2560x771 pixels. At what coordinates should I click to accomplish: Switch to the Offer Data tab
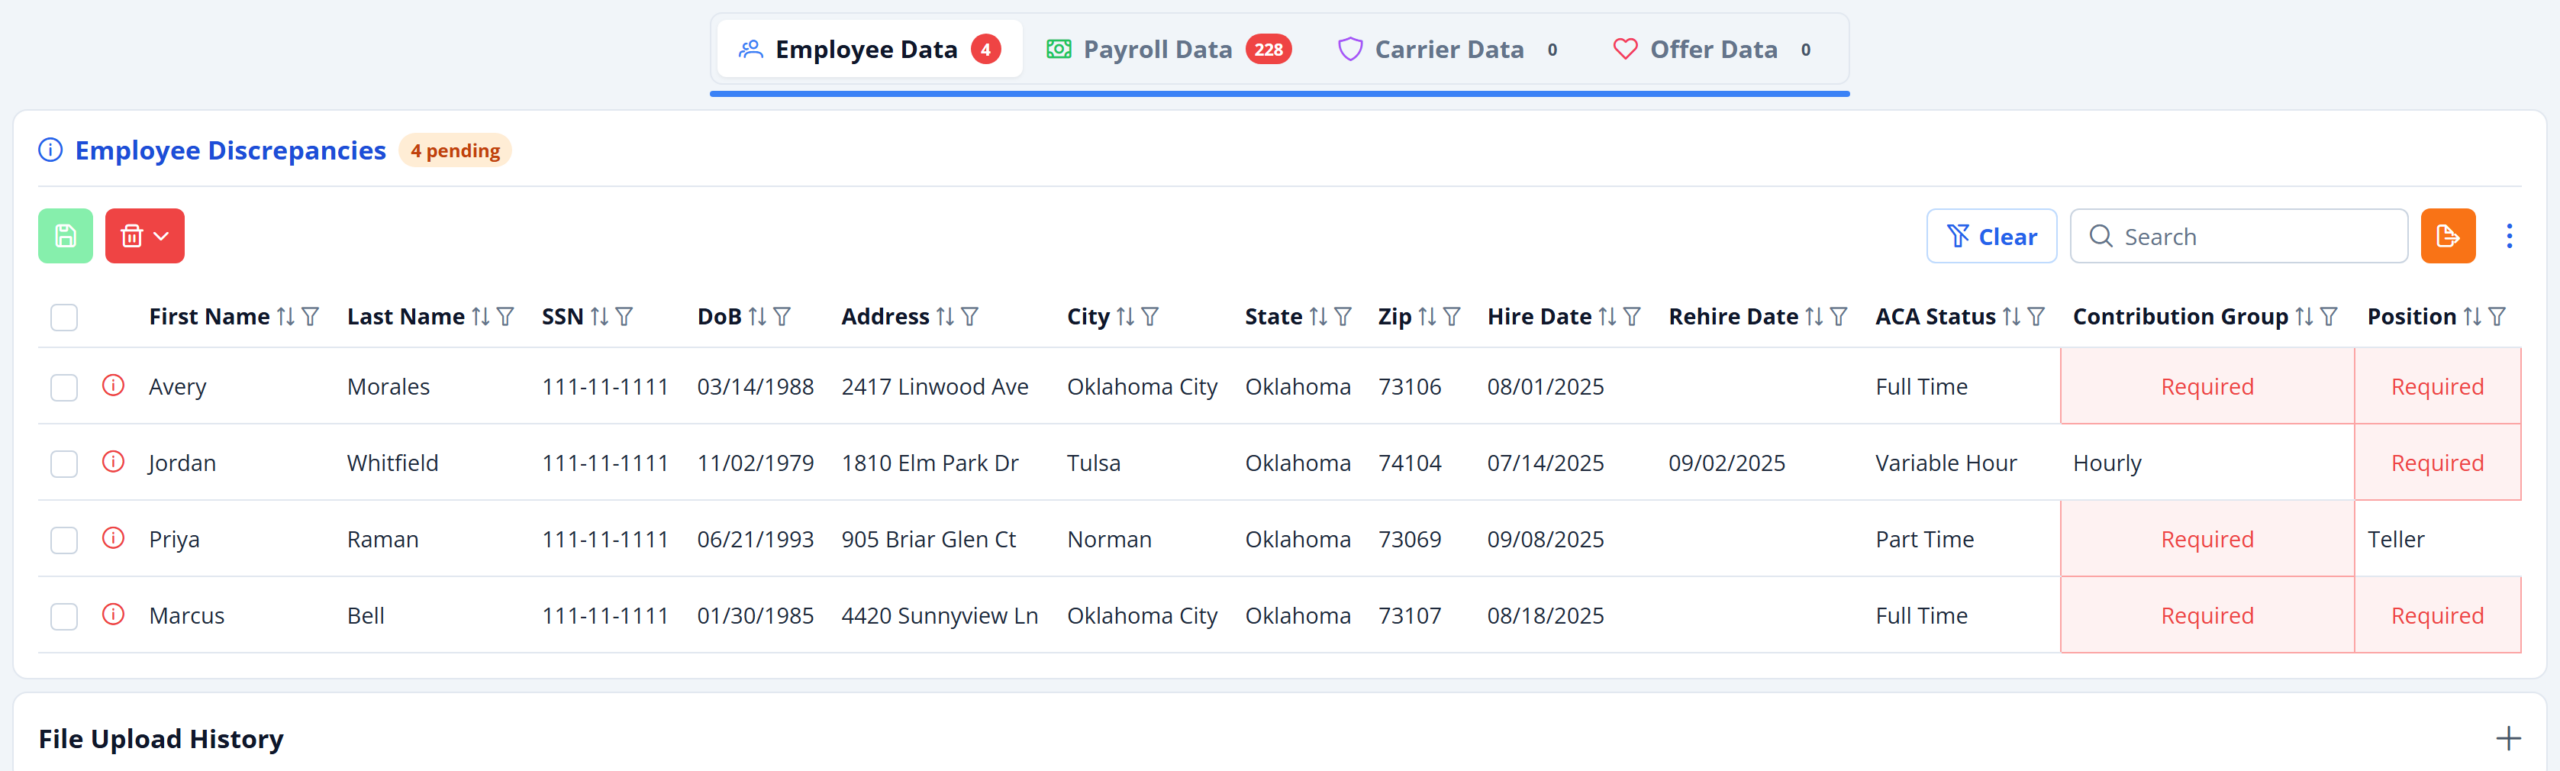[1712, 49]
